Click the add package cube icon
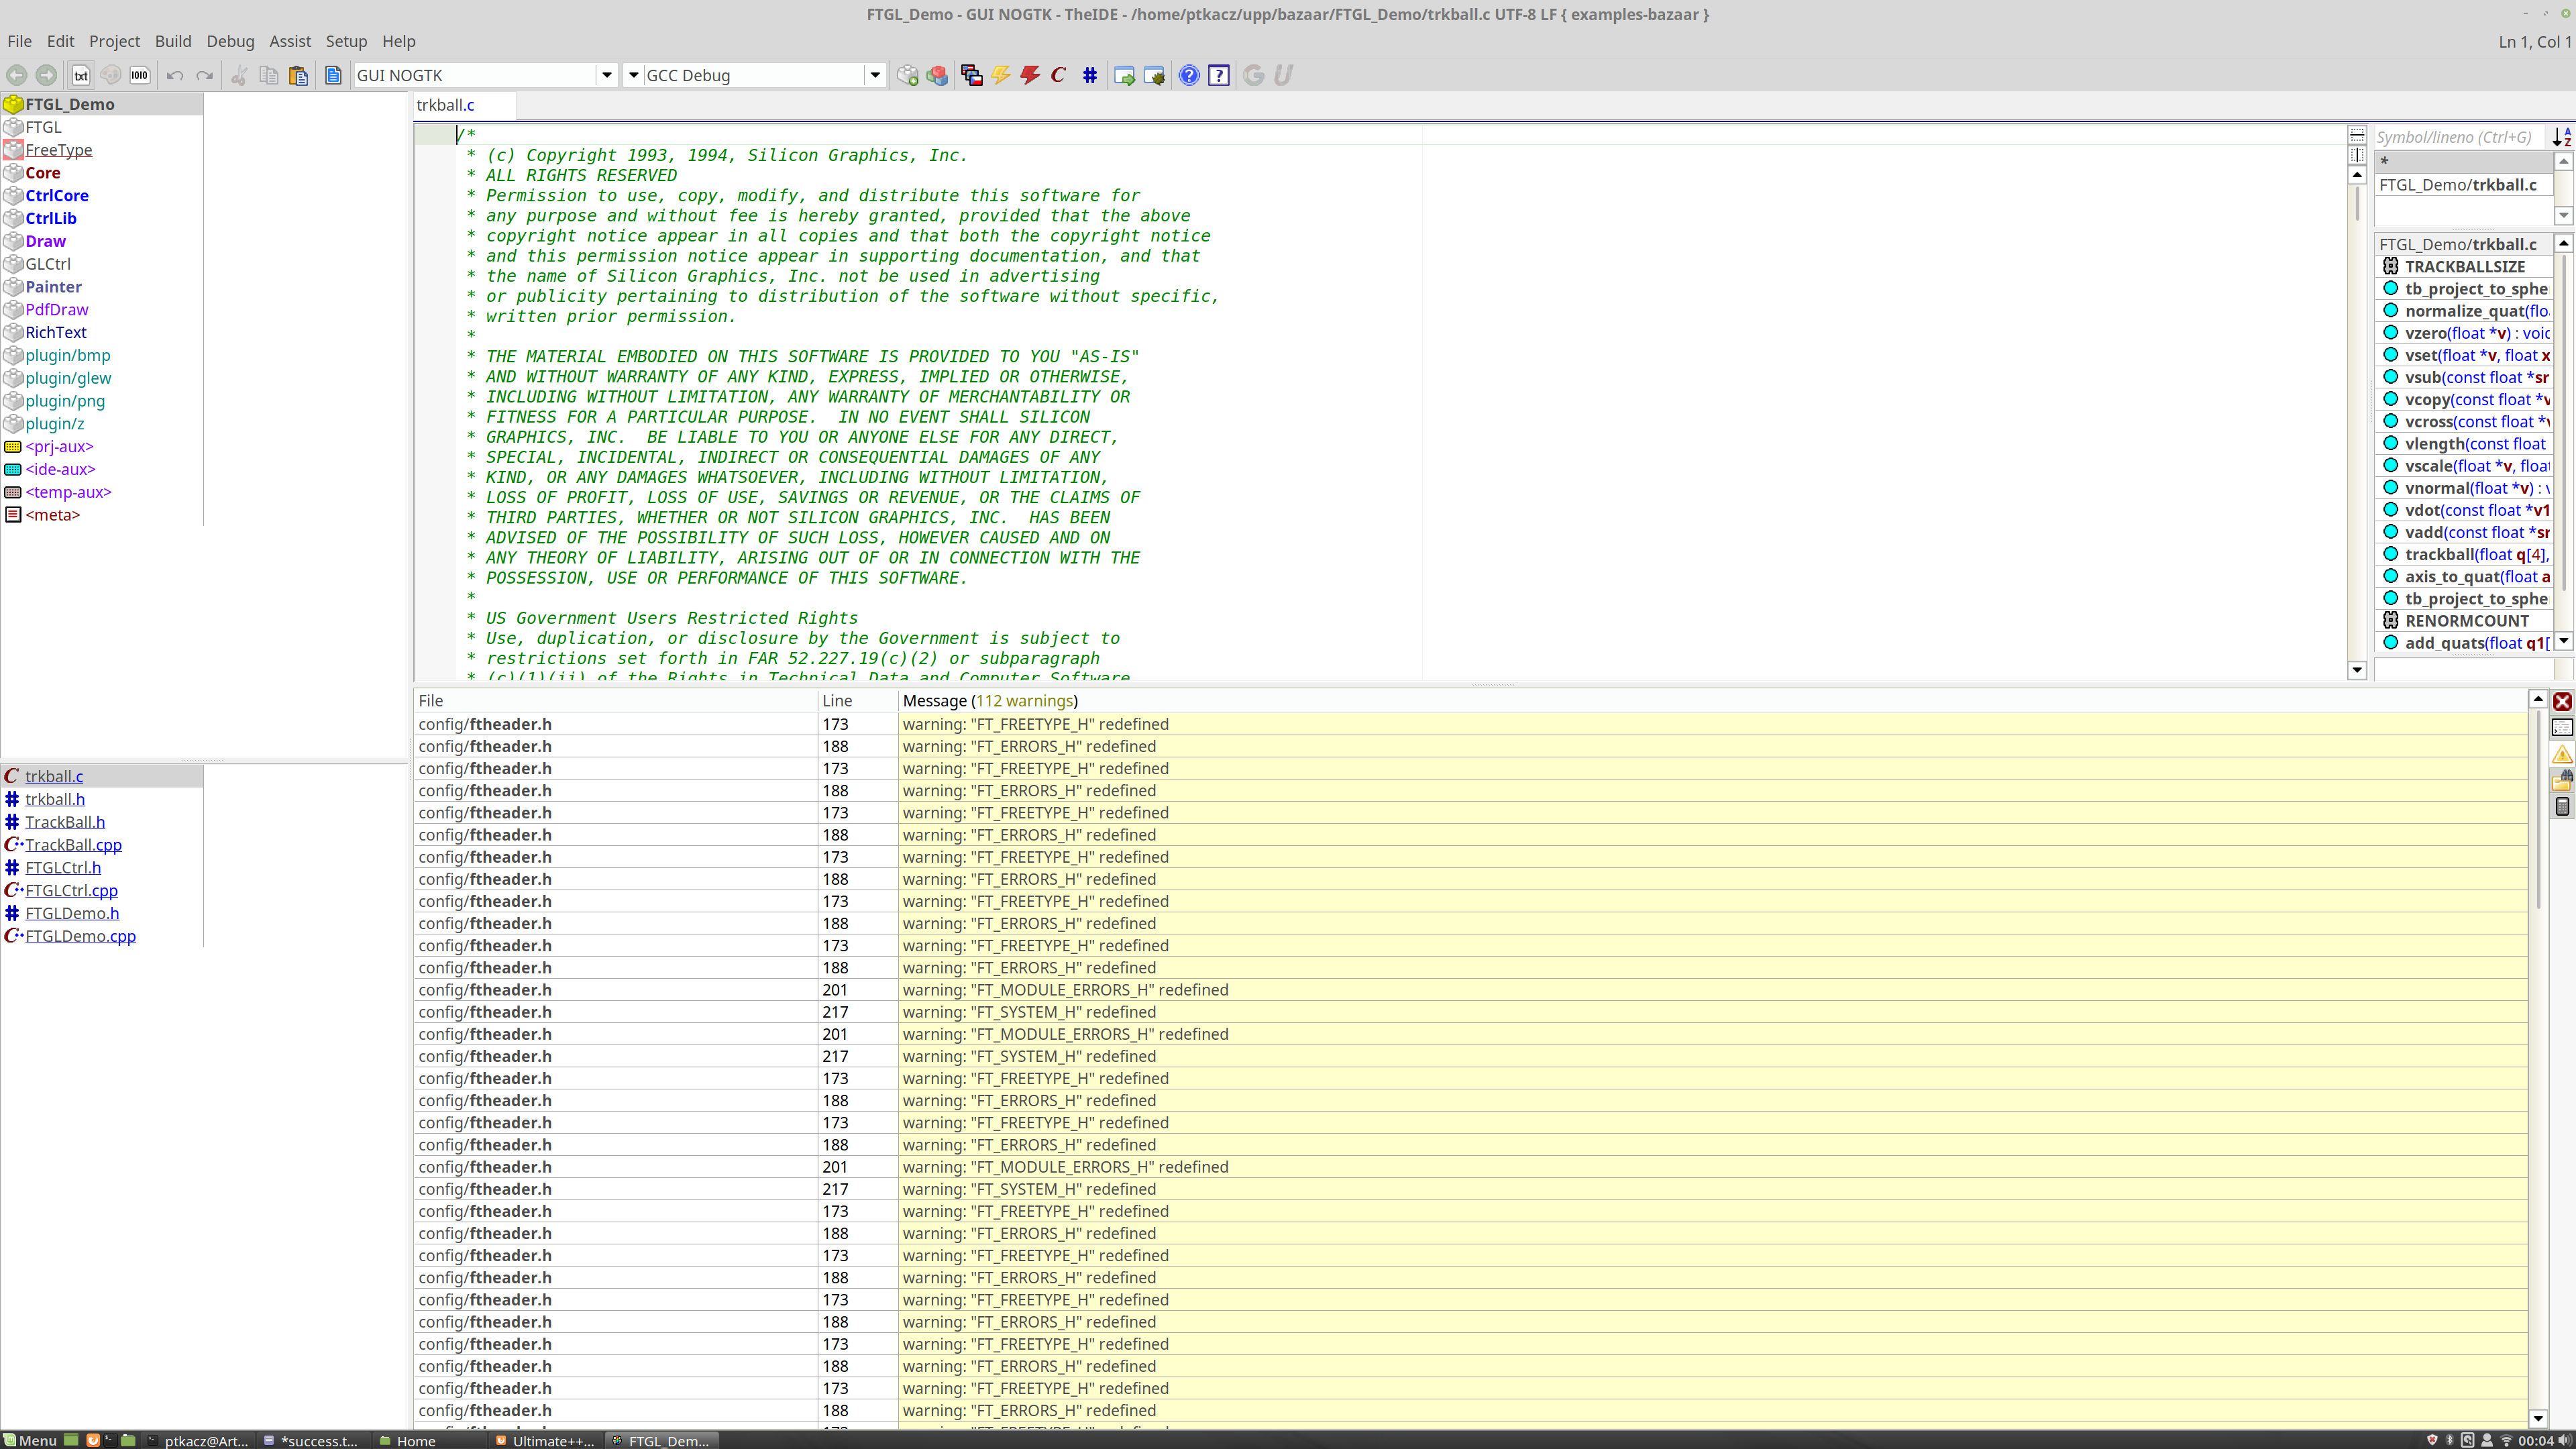 click(x=907, y=75)
